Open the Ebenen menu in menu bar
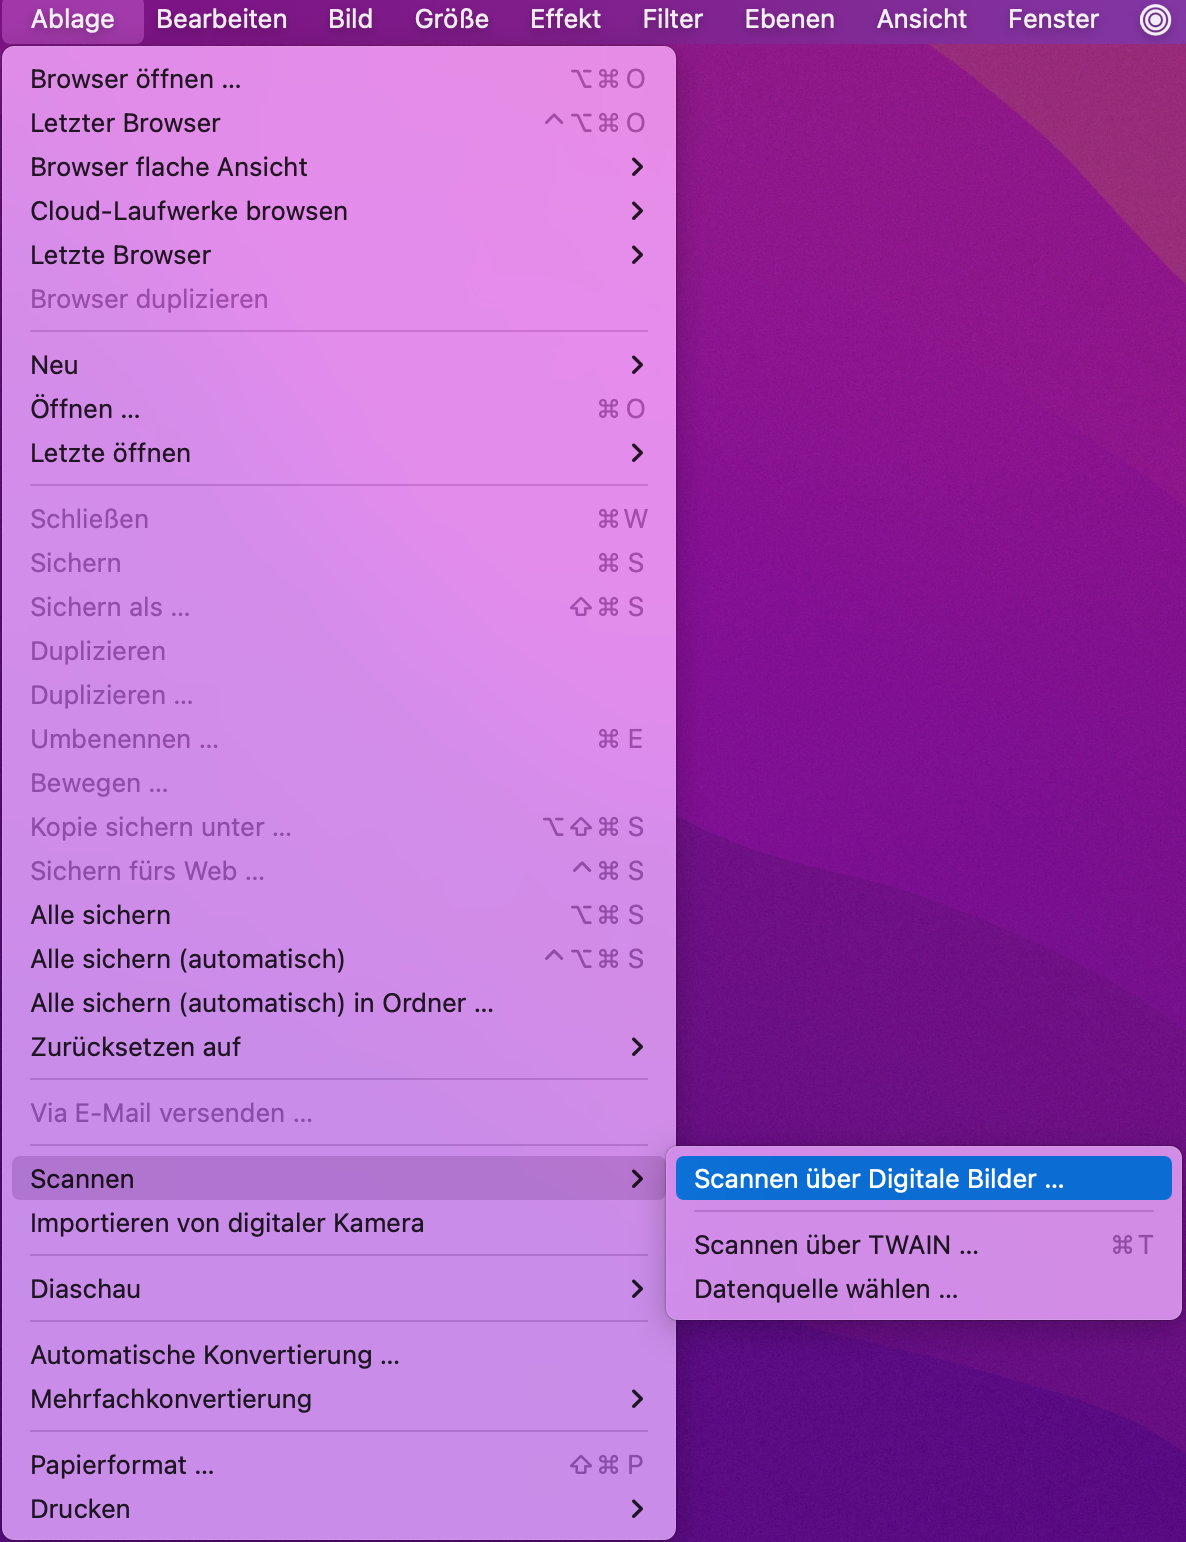Image resolution: width=1186 pixels, height=1542 pixels. click(789, 20)
